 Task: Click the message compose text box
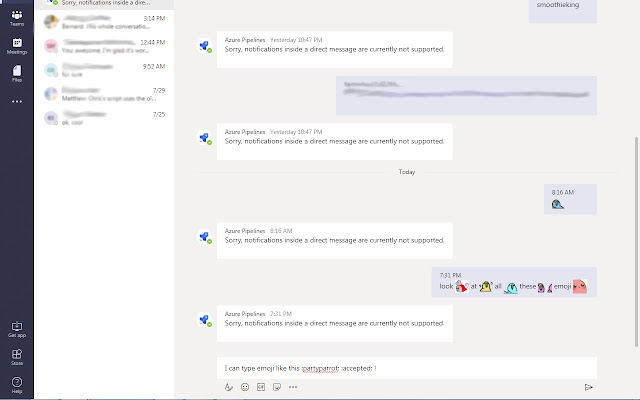[407, 368]
